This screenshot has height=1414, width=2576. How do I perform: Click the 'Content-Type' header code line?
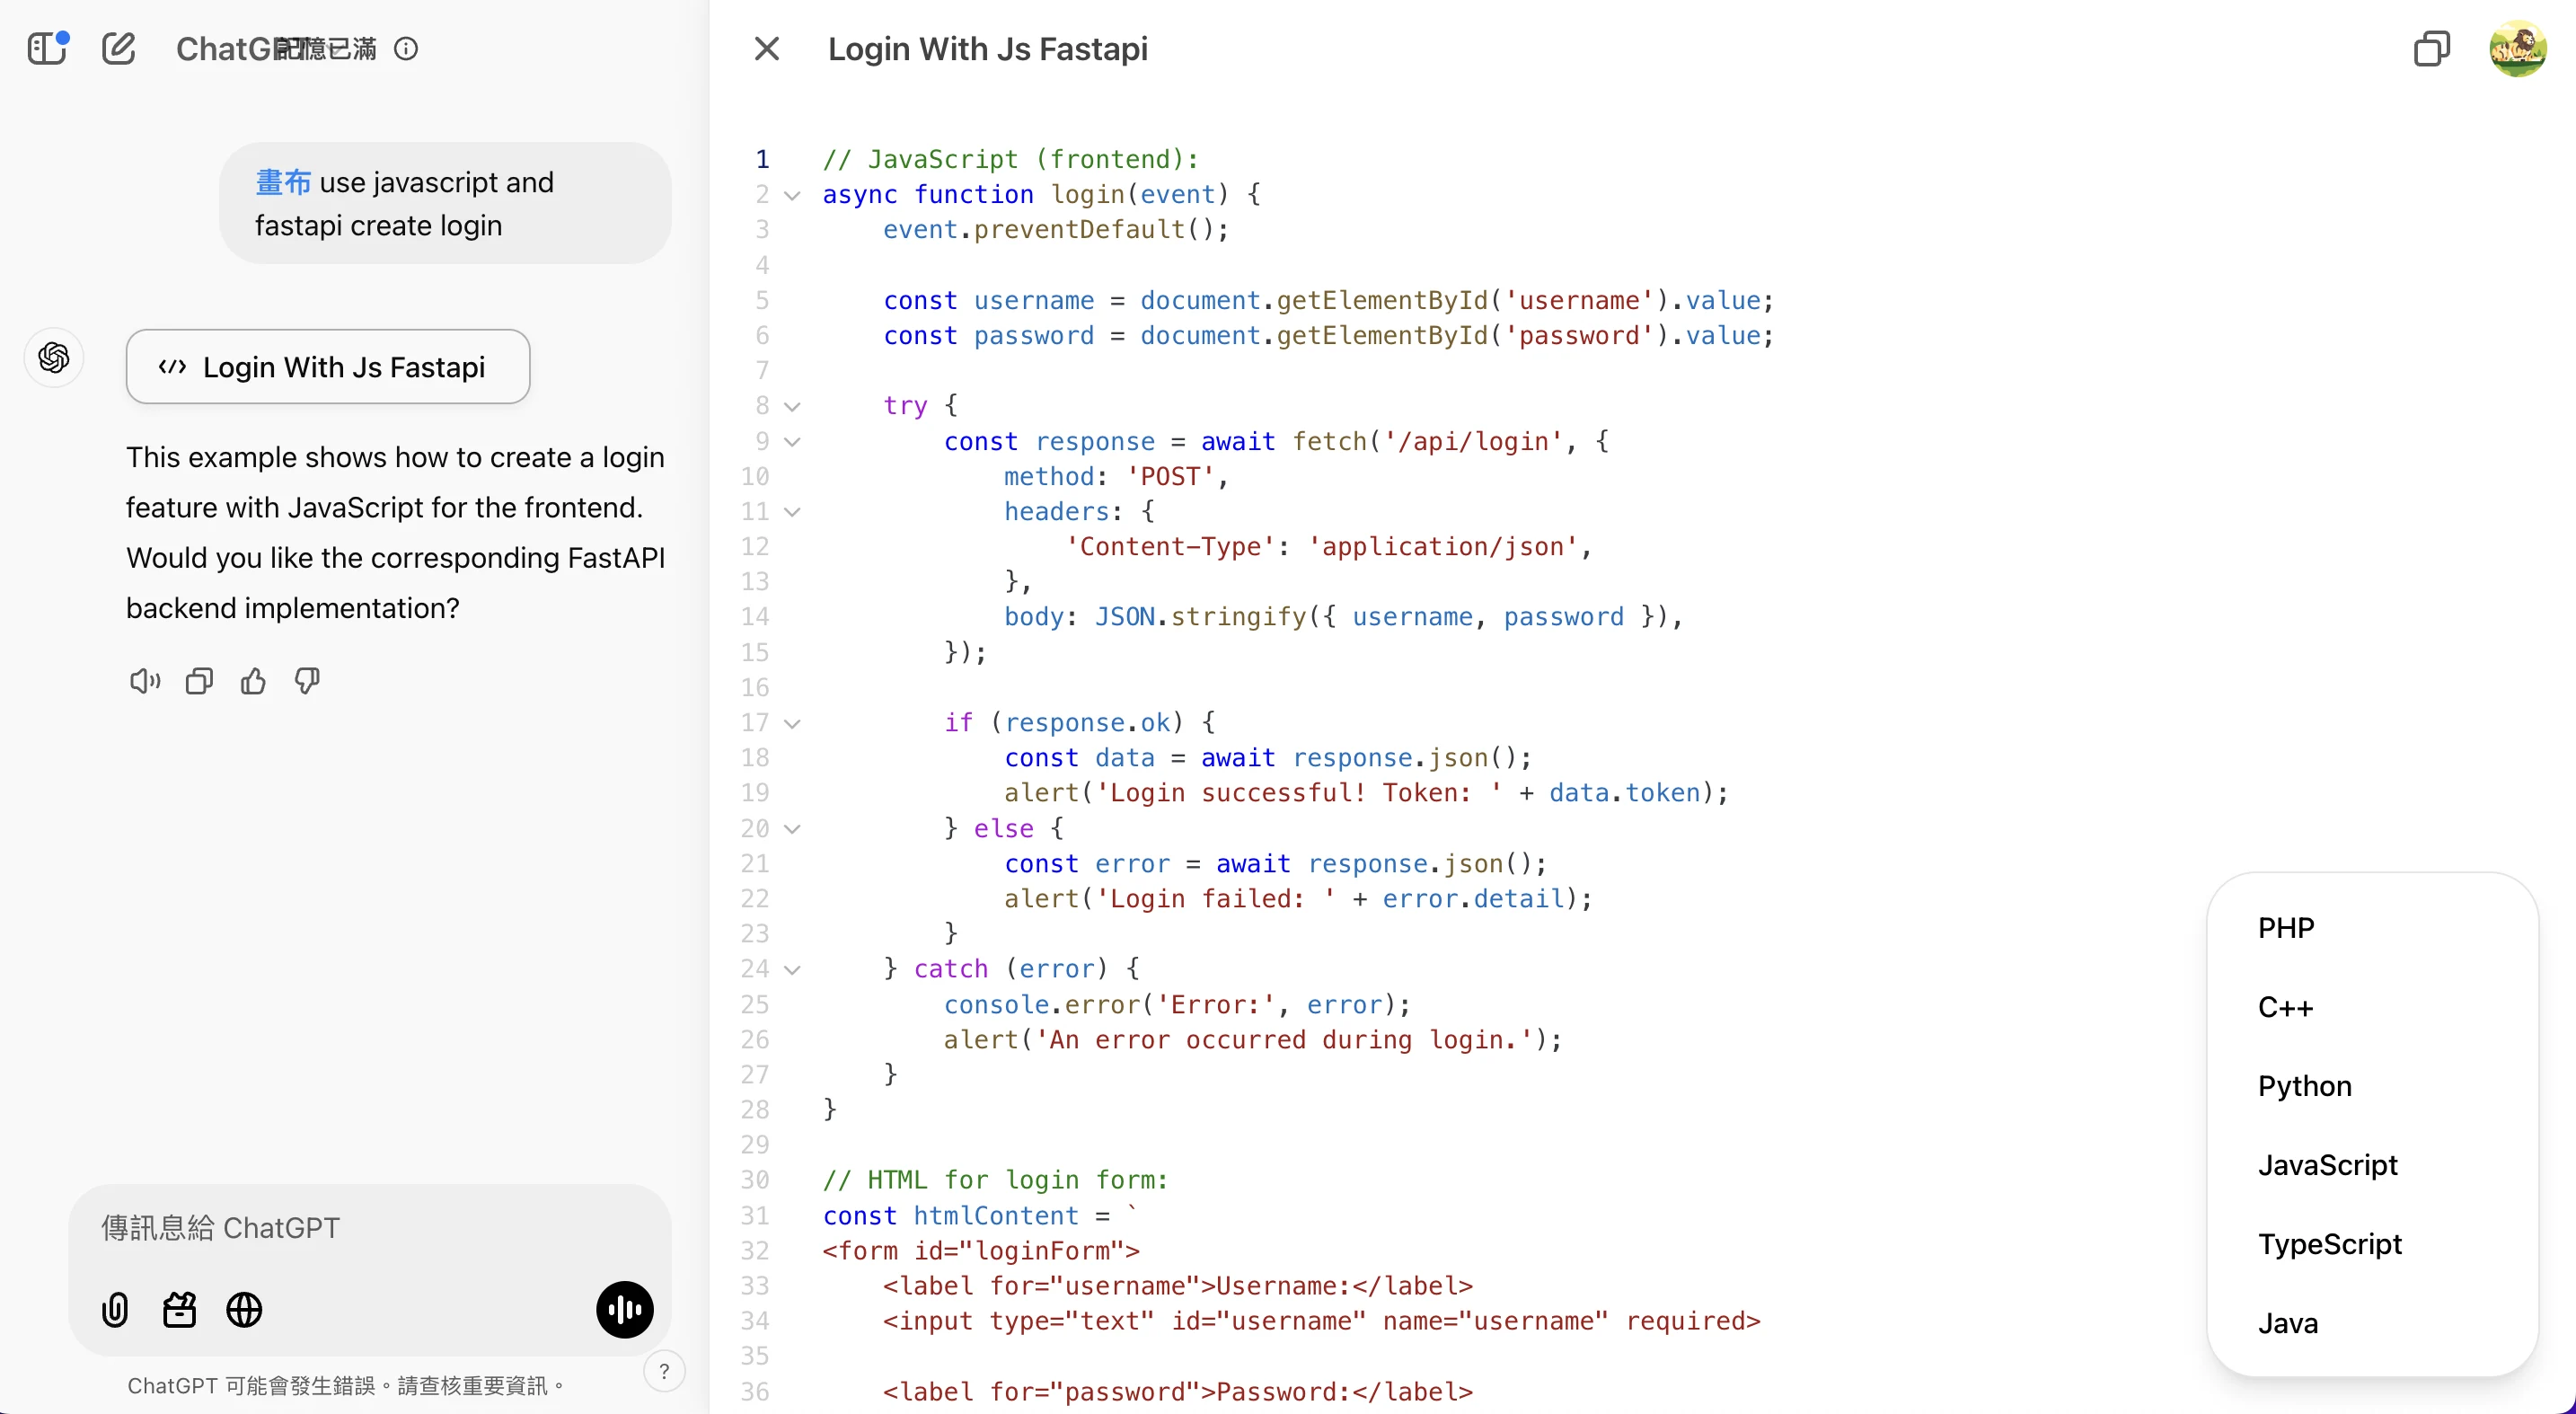[1328, 547]
